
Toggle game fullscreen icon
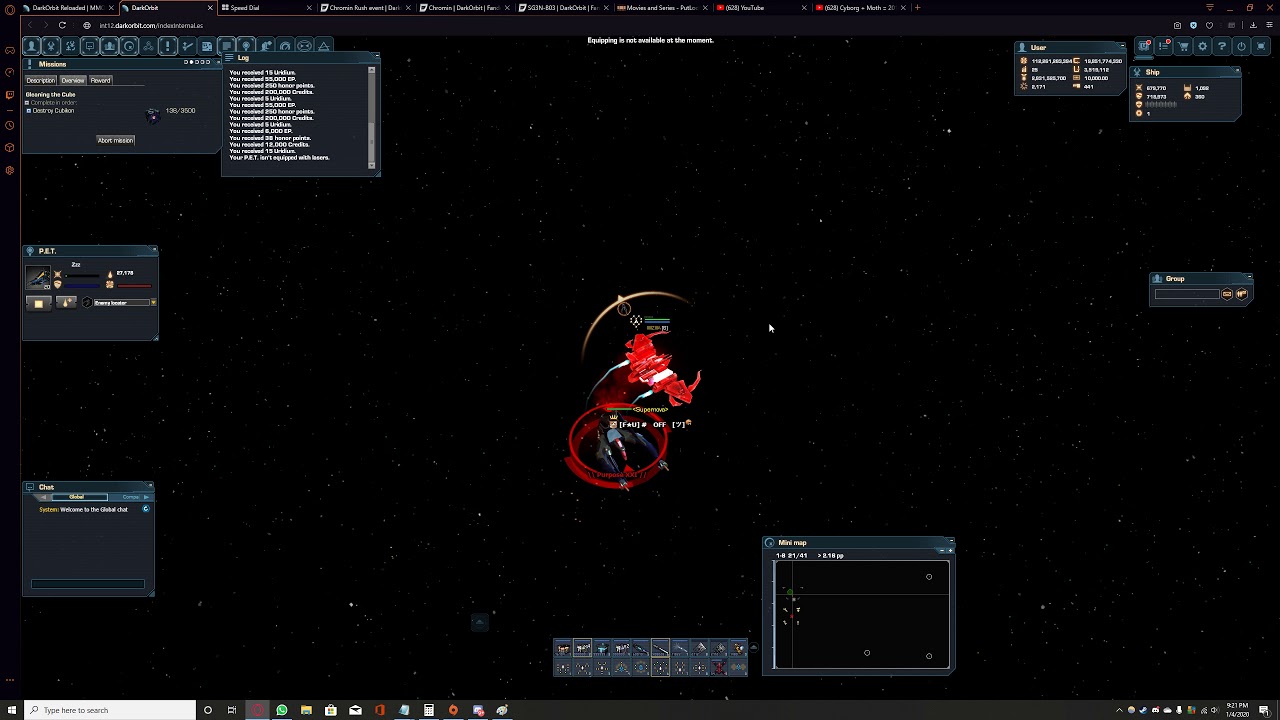point(1261,46)
